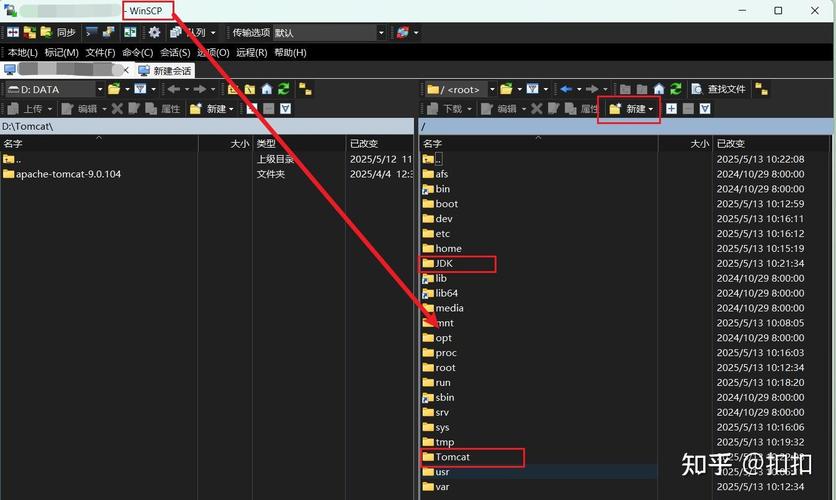
Task: Click the Synchronize (同步) toolbar button
Action: [58, 33]
